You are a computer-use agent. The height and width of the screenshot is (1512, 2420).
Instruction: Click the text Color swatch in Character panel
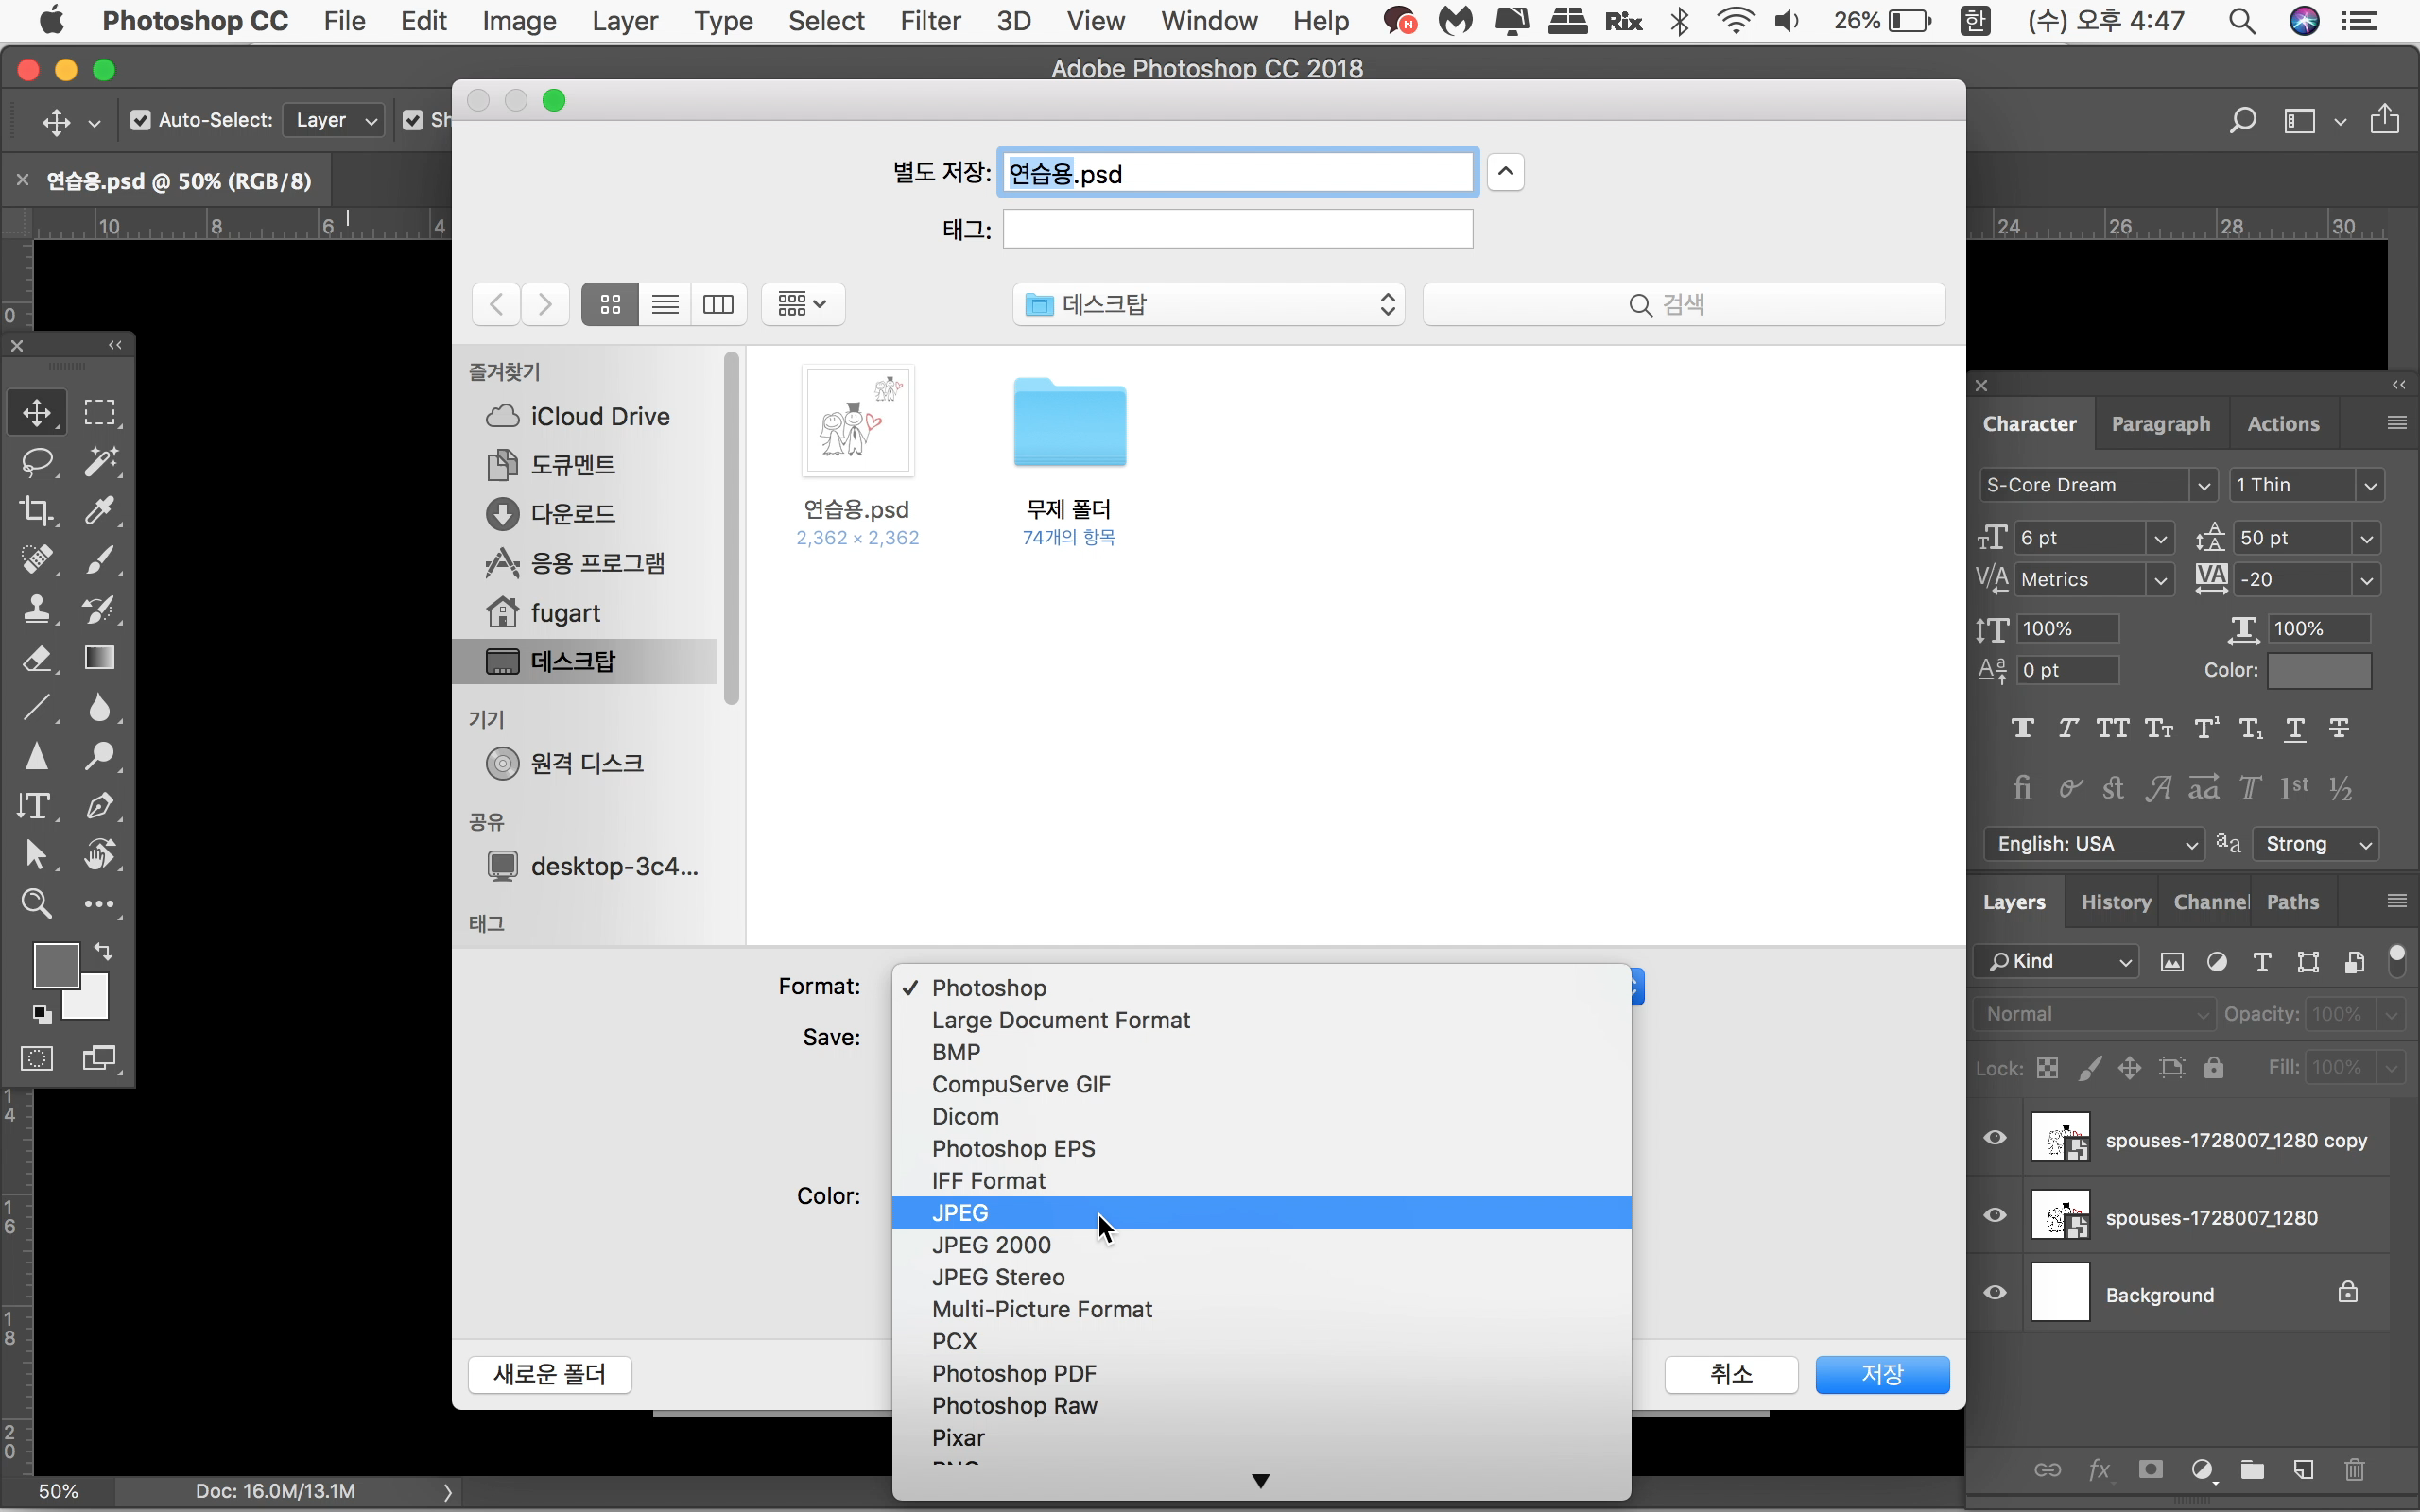2318,670
